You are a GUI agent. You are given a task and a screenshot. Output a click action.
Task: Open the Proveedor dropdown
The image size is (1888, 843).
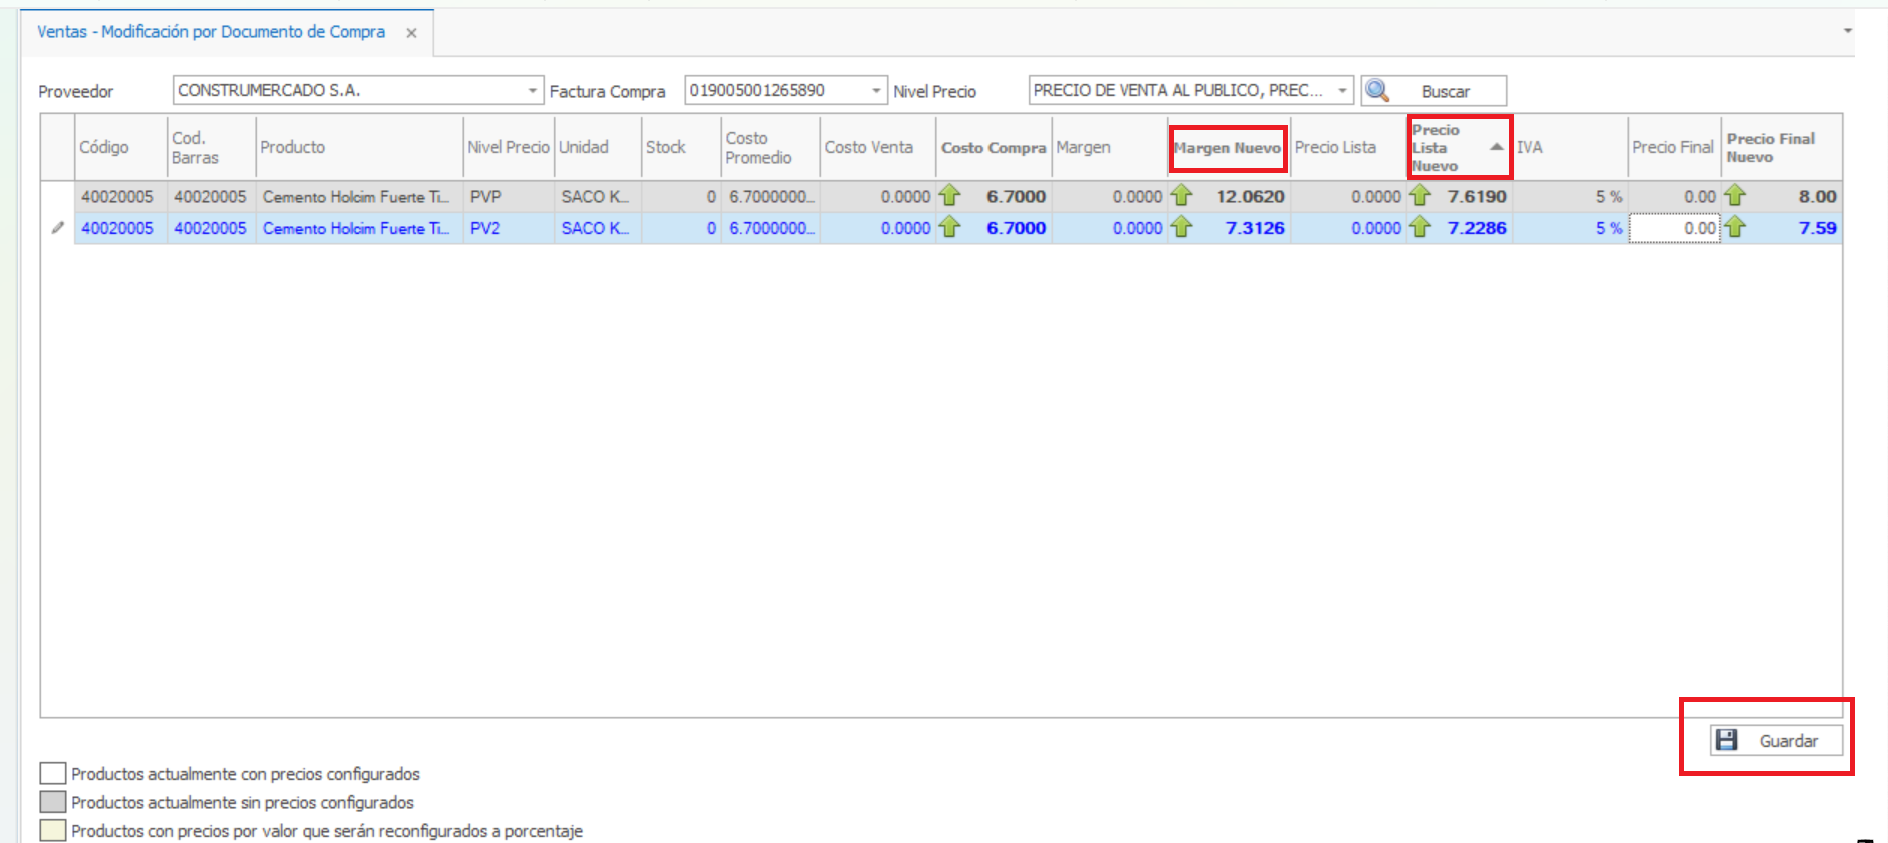point(532,91)
